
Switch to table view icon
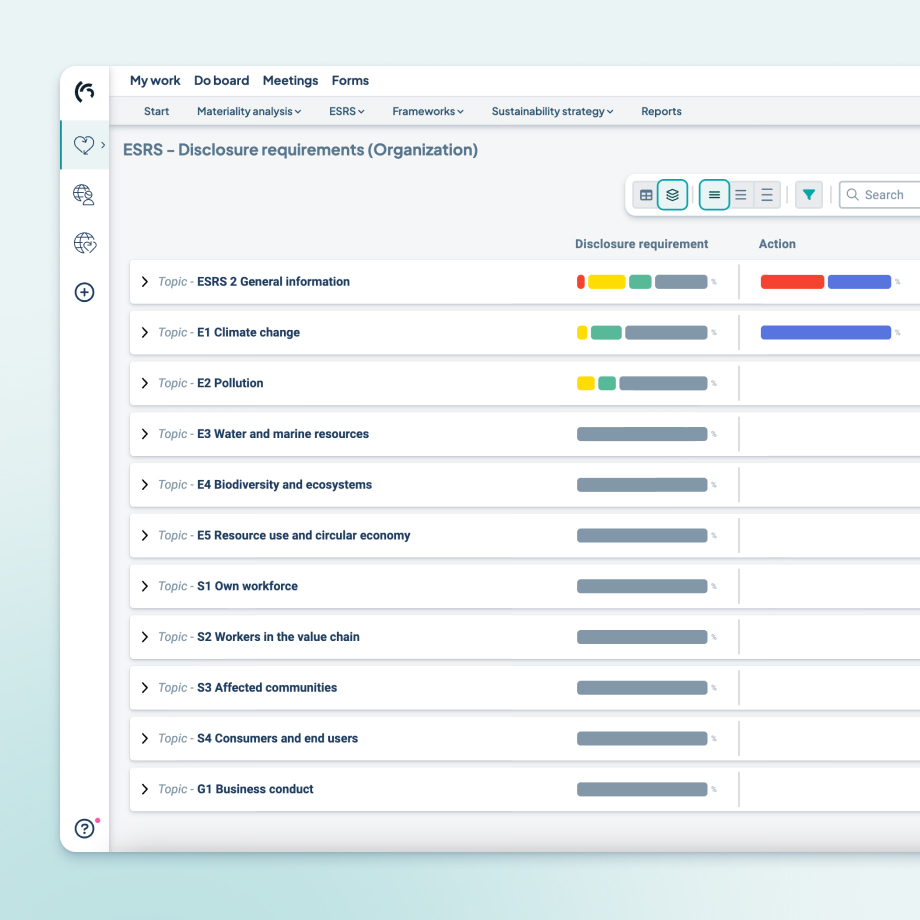pyautogui.click(x=646, y=195)
